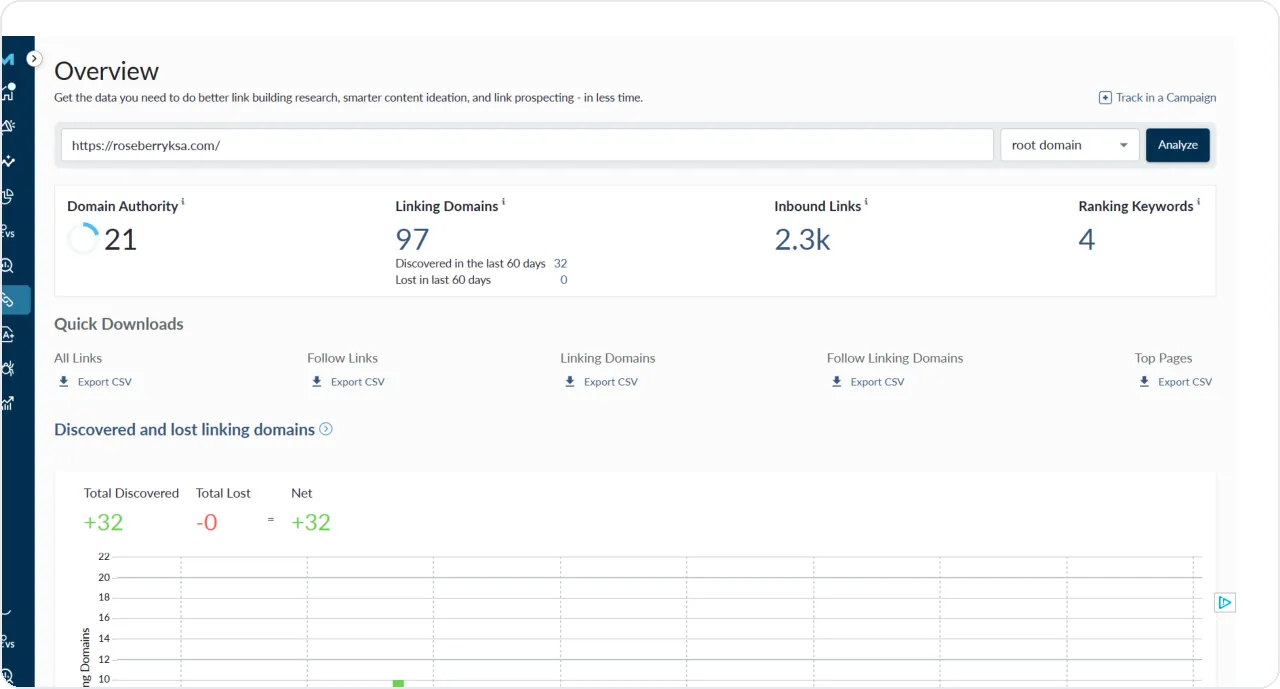Click the Inbound Links value 2.3k

tap(802, 239)
